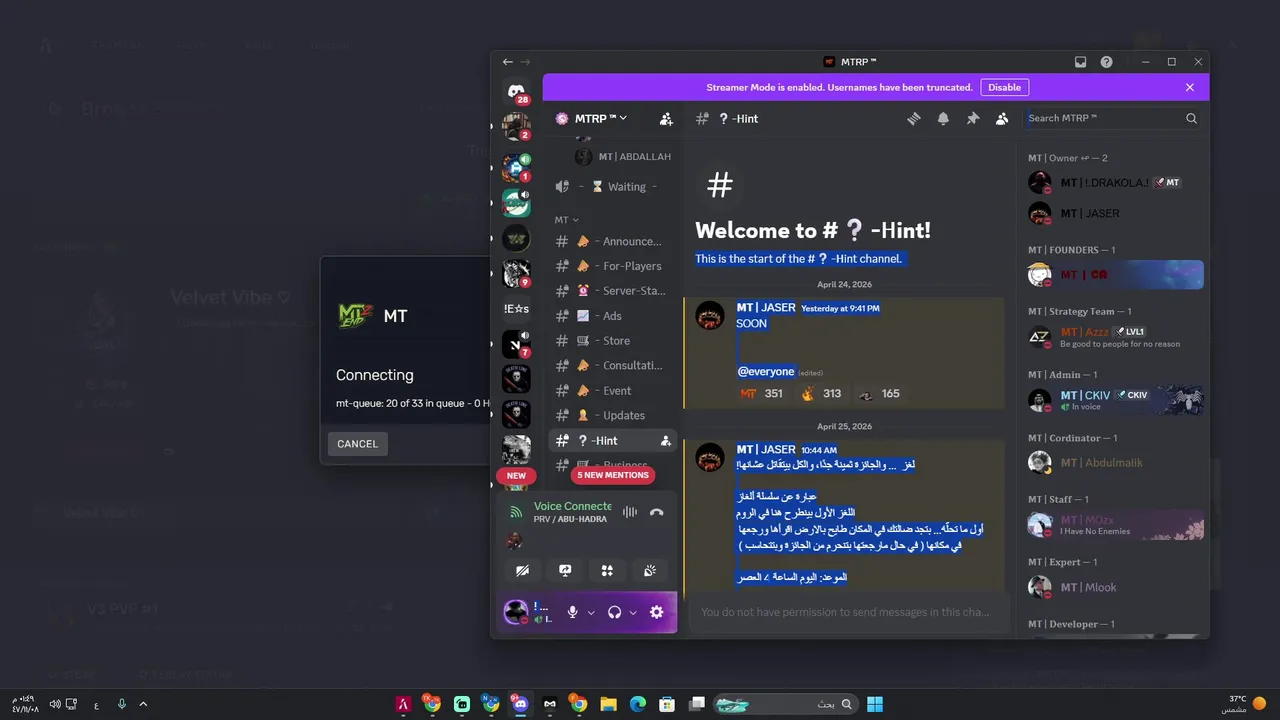1280x720 pixels.
Task: Open the Store channel
Action: click(613, 341)
